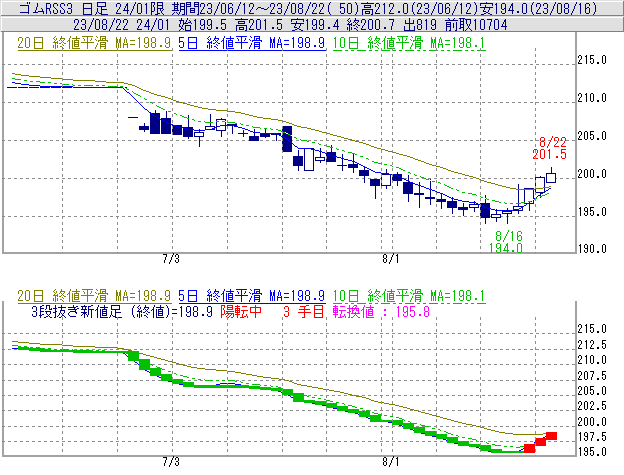
Task: Select the last red block in lower chart
Action: coord(551,436)
